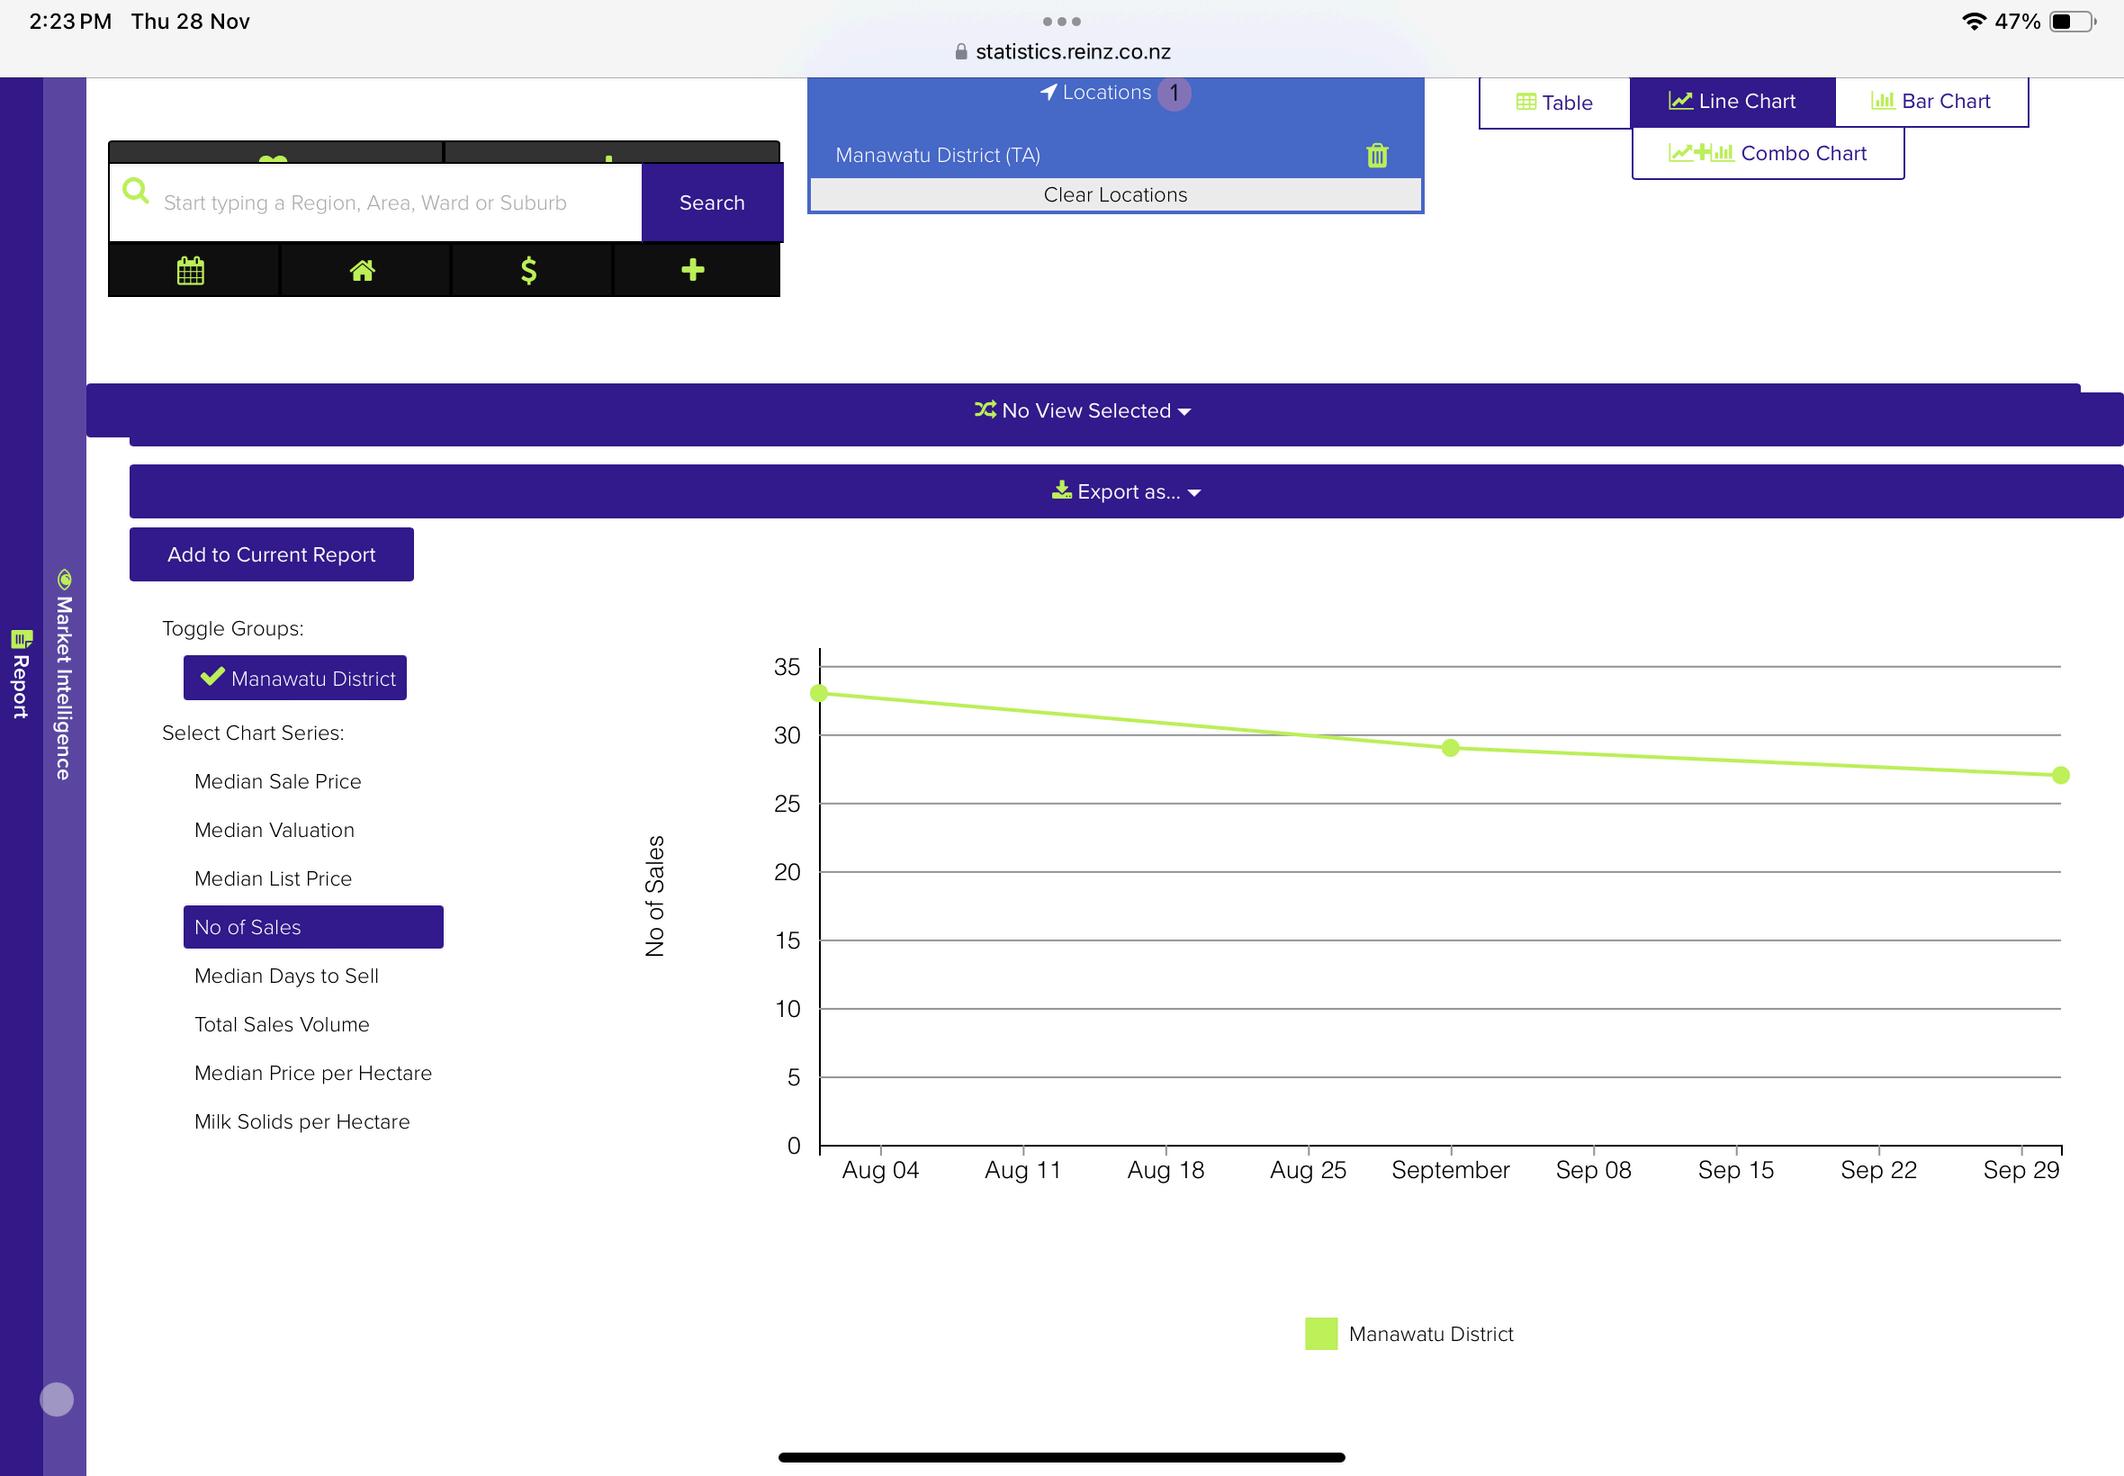Switch to the Table view tab
Screen dimensions: 2124x1476
tap(1554, 103)
